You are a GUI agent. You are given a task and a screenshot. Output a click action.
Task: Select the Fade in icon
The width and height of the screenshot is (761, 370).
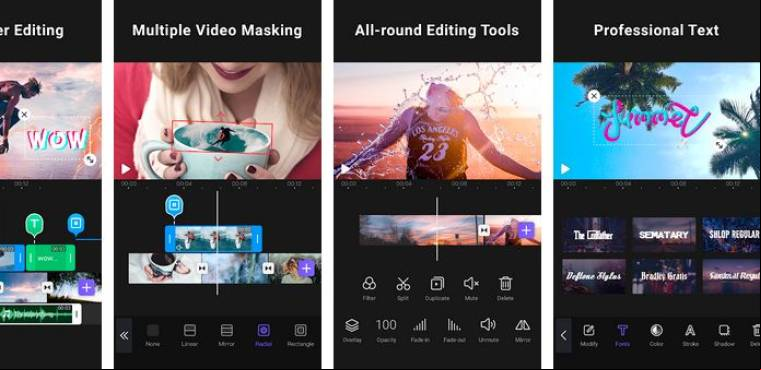click(420, 325)
